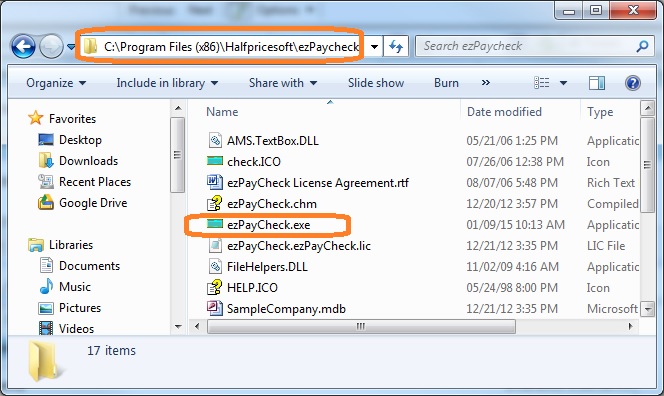The width and height of the screenshot is (664, 396).
Task: Click the Music note icon
Action: (46, 286)
